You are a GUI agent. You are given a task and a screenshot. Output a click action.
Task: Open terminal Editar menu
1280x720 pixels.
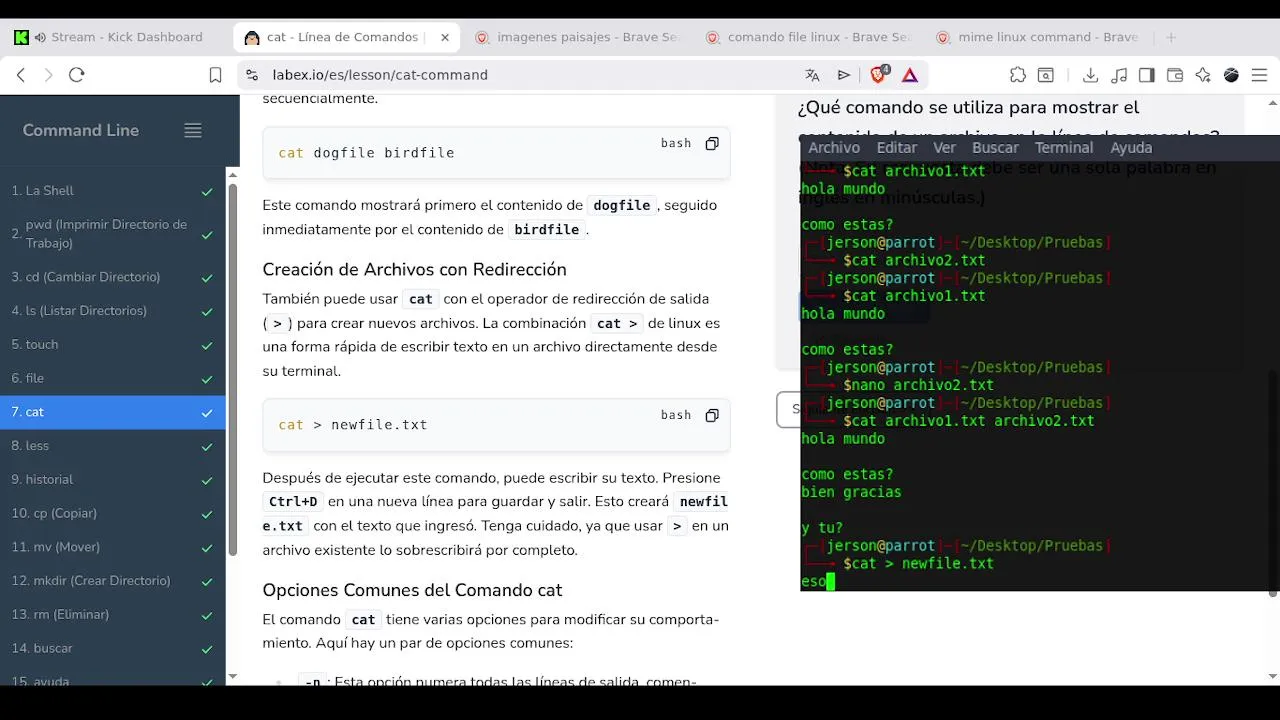(897, 147)
